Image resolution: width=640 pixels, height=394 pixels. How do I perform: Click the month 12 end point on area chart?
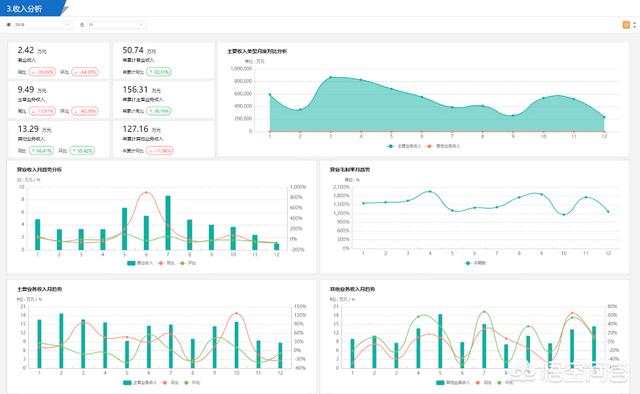coord(604,117)
